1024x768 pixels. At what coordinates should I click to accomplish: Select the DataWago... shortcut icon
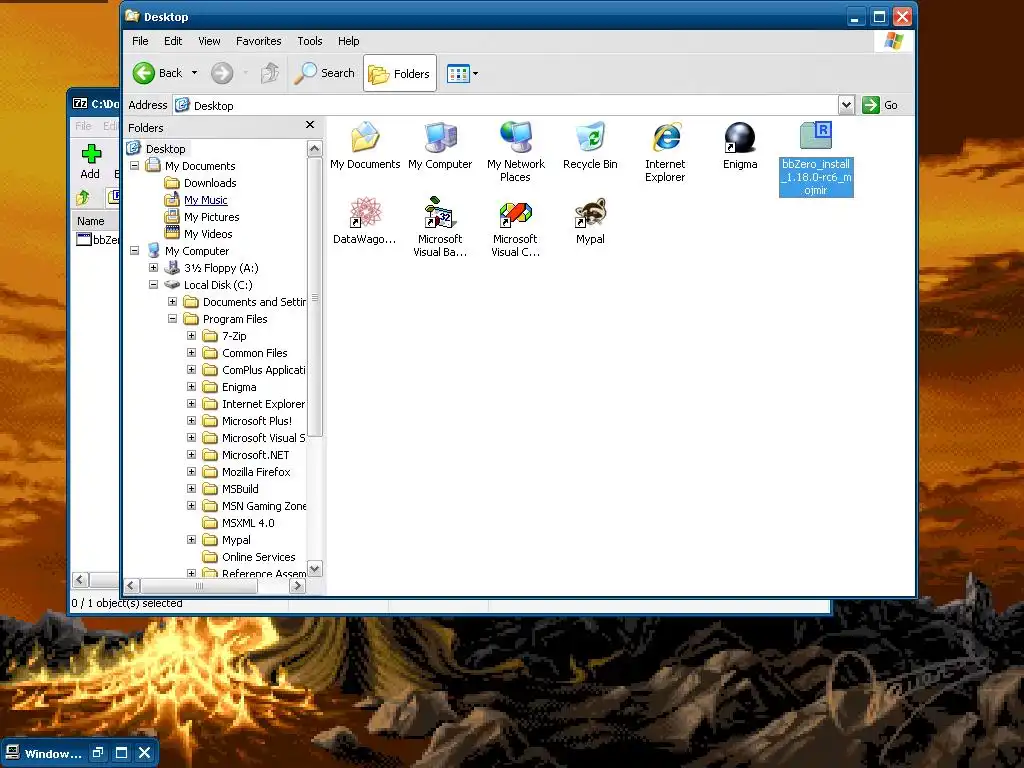(x=364, y=221)
